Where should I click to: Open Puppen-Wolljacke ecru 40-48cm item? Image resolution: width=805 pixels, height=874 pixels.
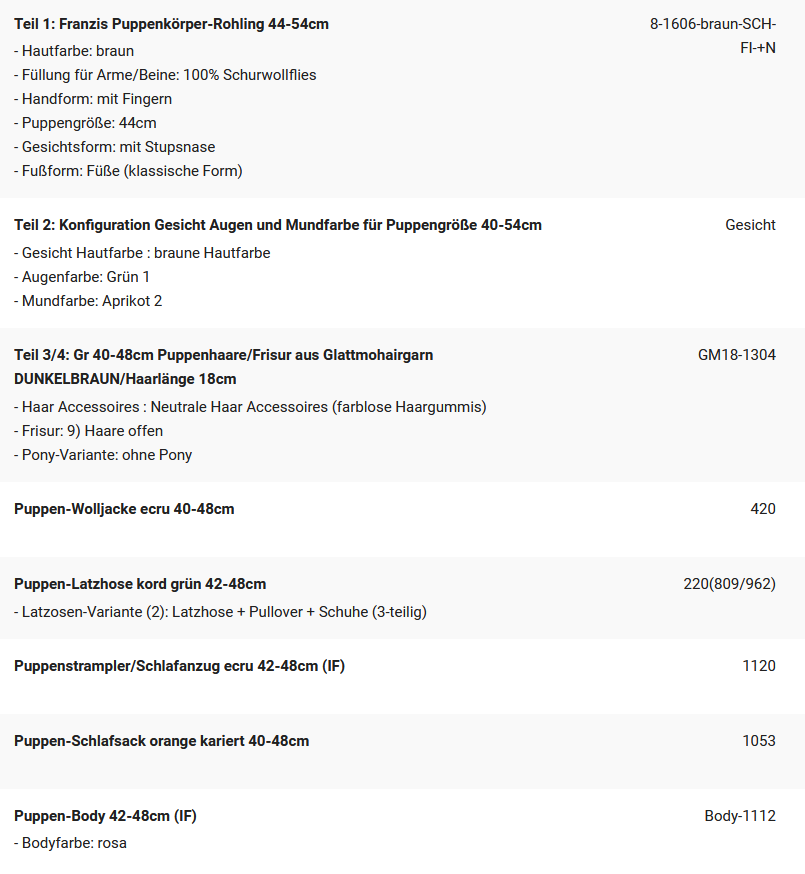[124, 509]
